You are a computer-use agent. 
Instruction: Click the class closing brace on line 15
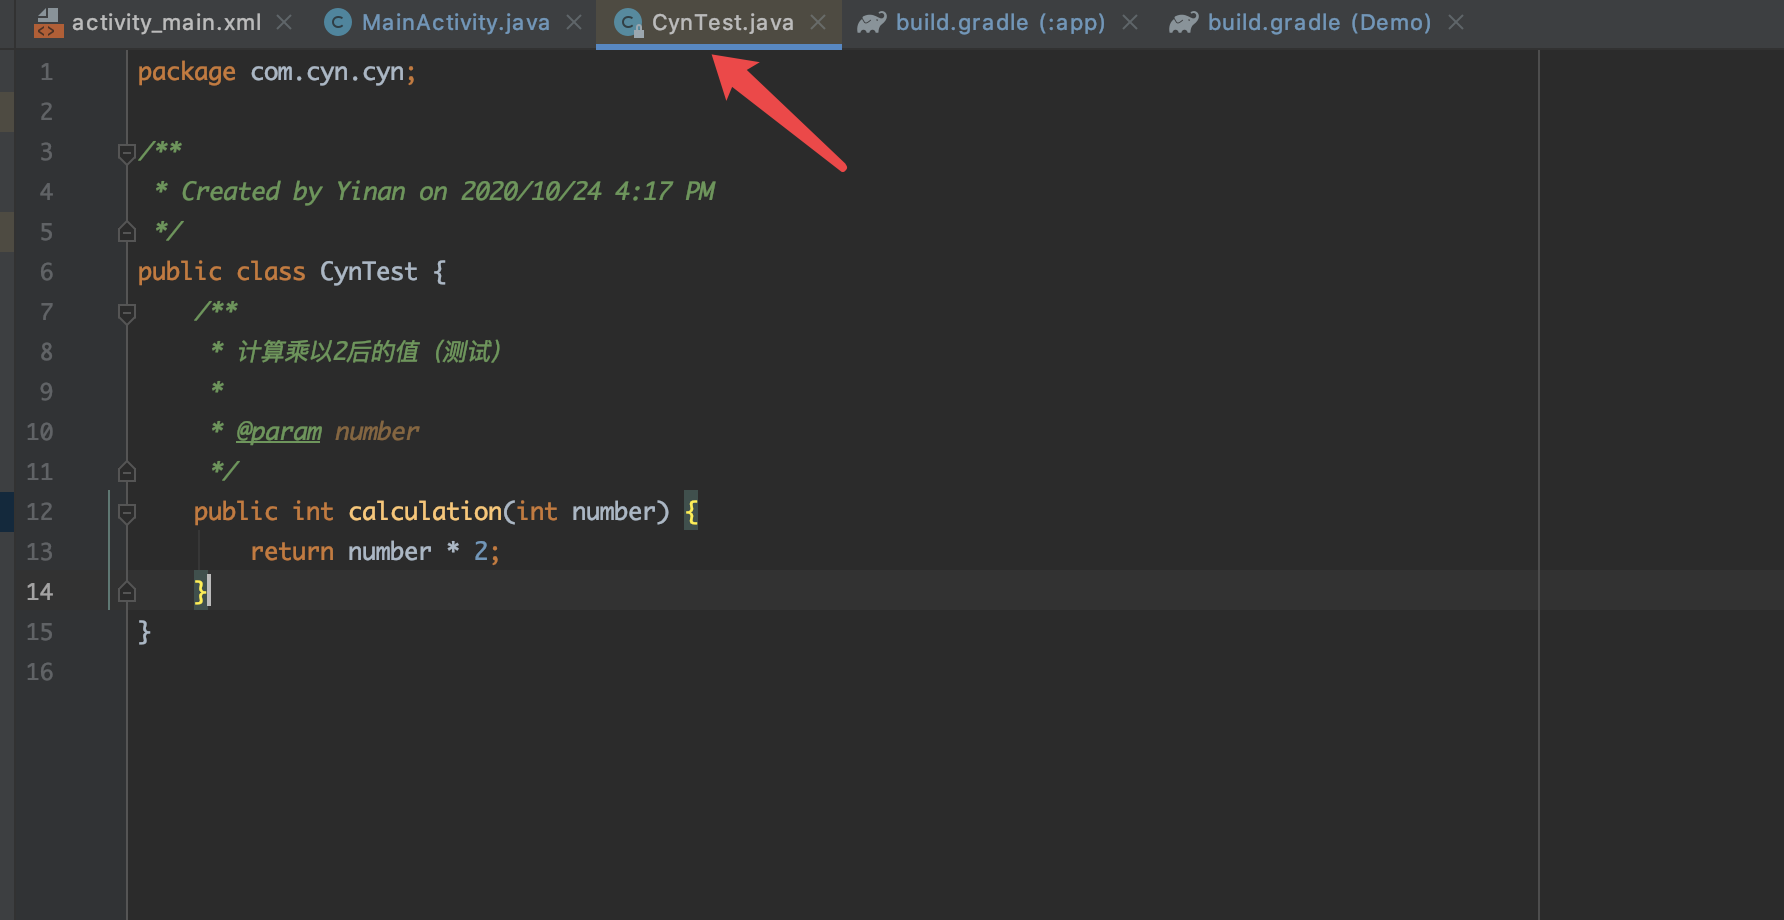(x=144, y=631)
